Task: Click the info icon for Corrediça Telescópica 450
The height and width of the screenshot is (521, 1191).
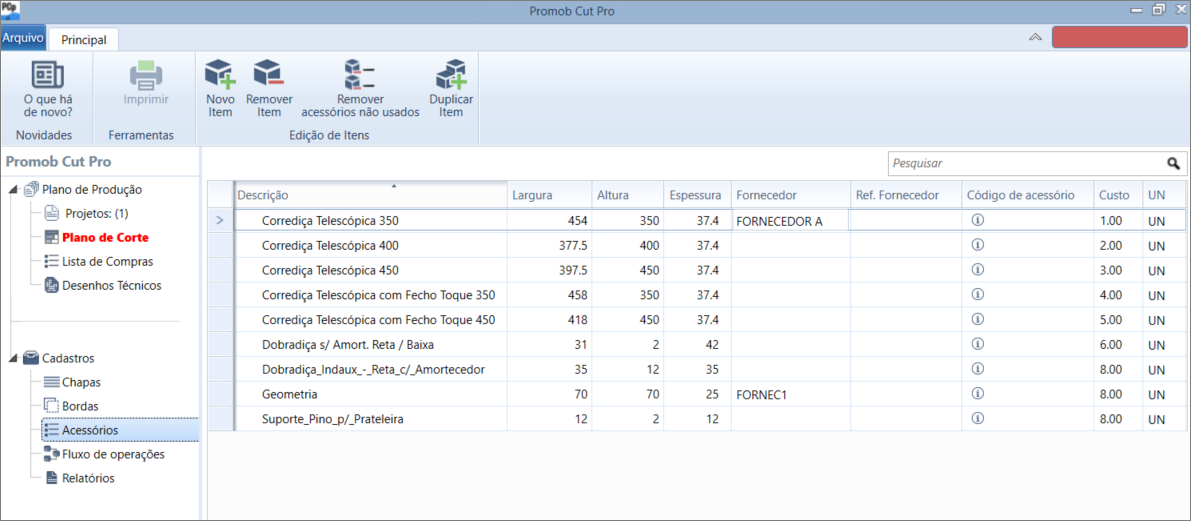Action: (978, 270)
